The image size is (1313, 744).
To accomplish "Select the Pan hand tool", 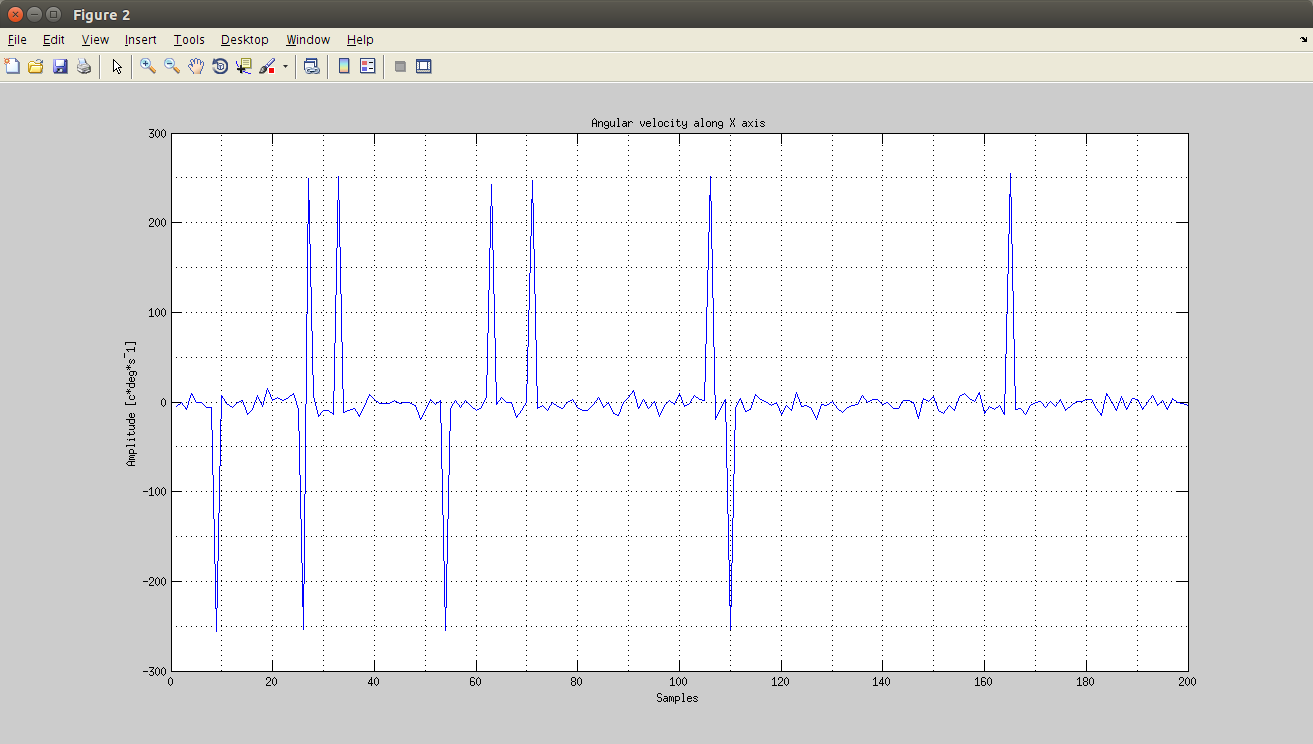I will (x=196, y=67).
